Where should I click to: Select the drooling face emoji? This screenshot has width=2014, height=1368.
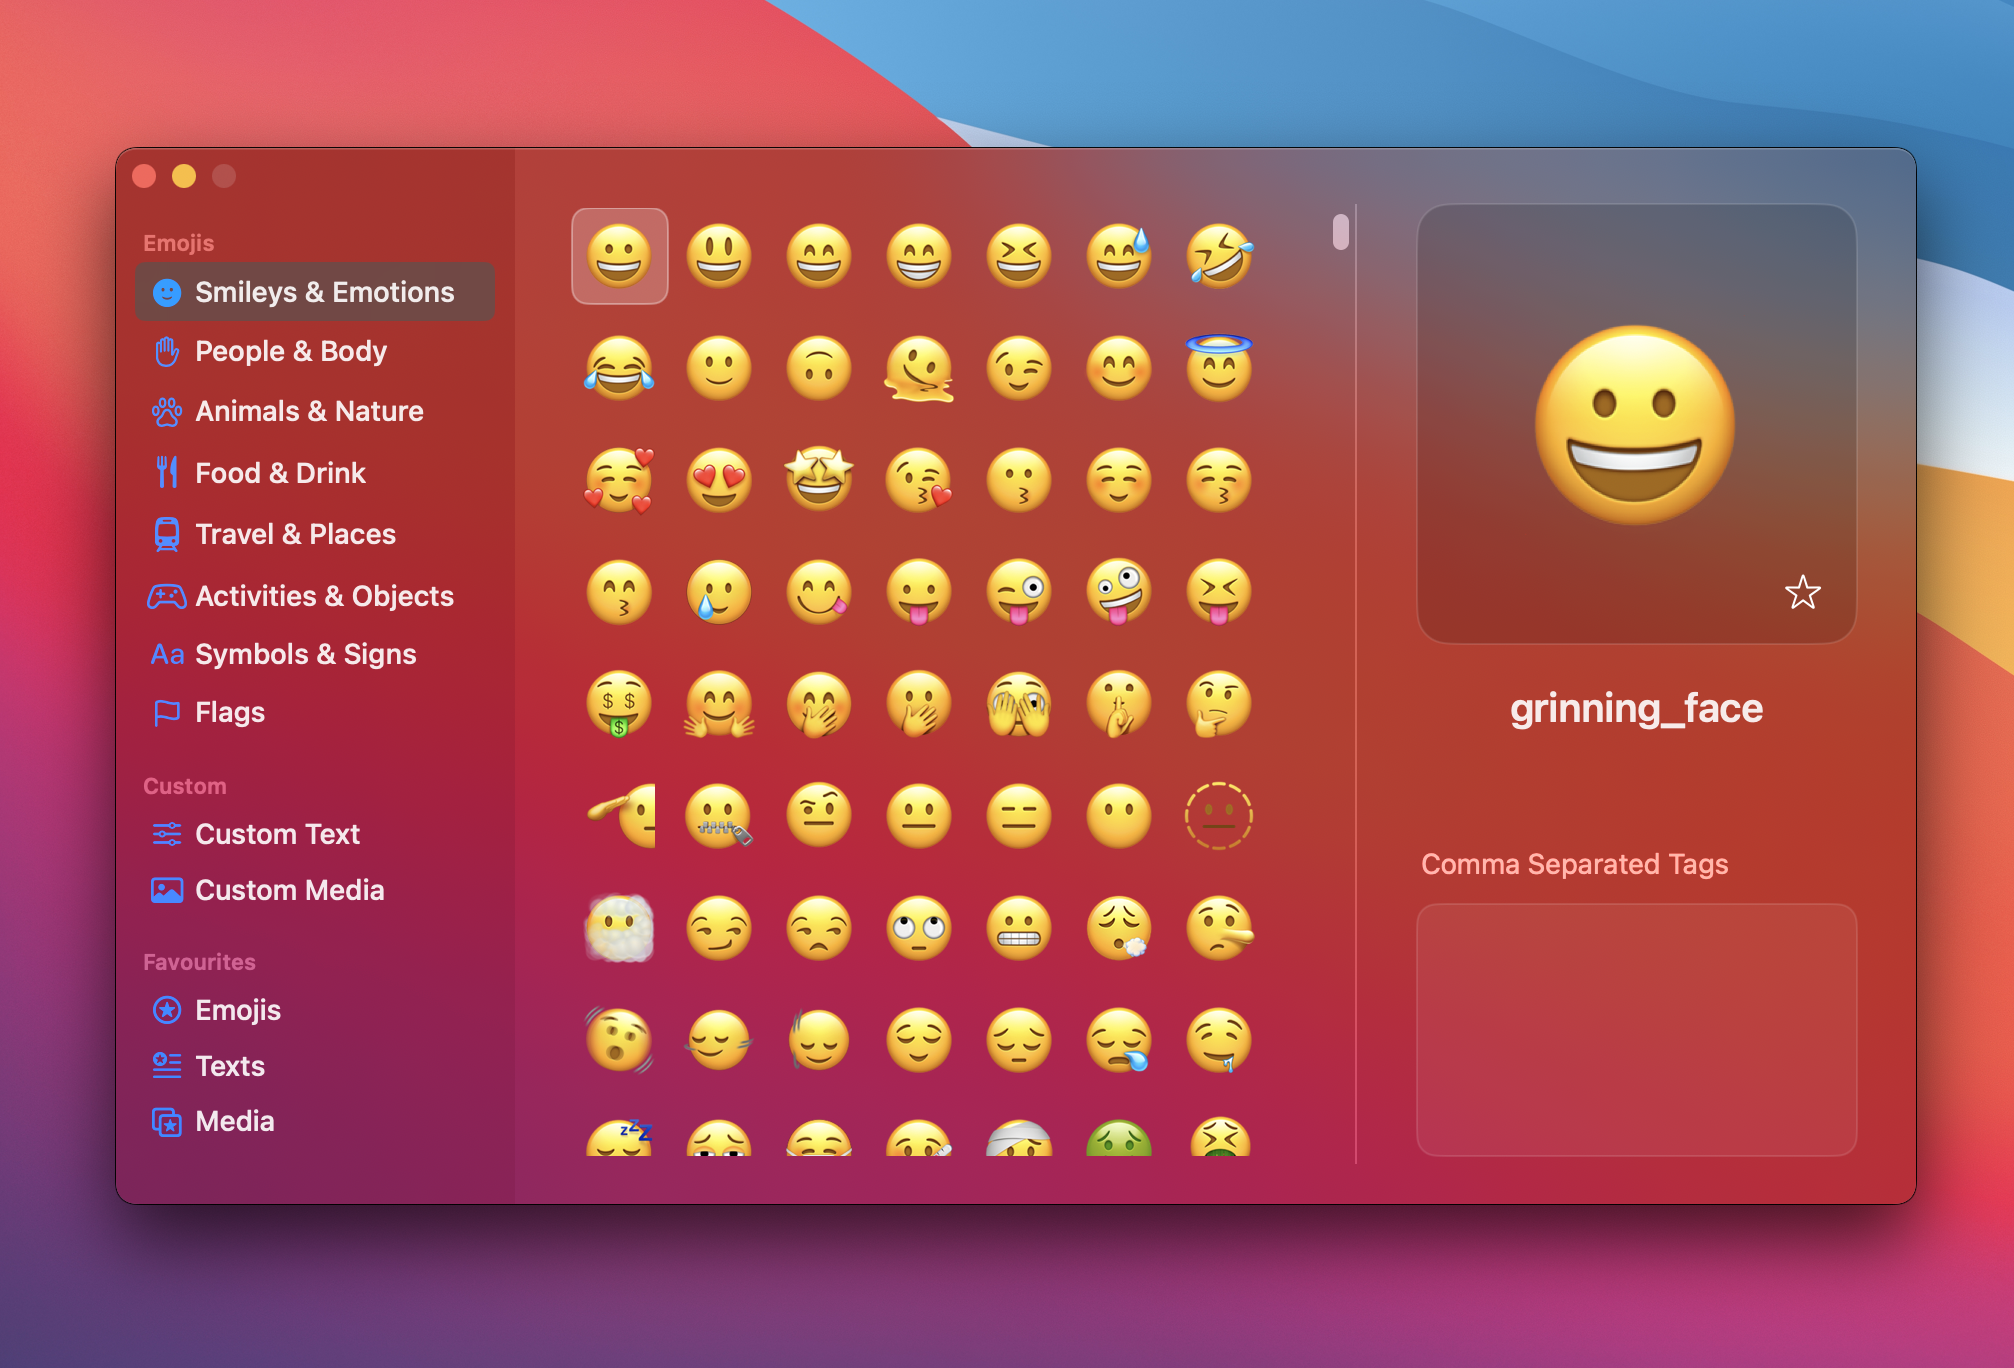point(1219,1040)
